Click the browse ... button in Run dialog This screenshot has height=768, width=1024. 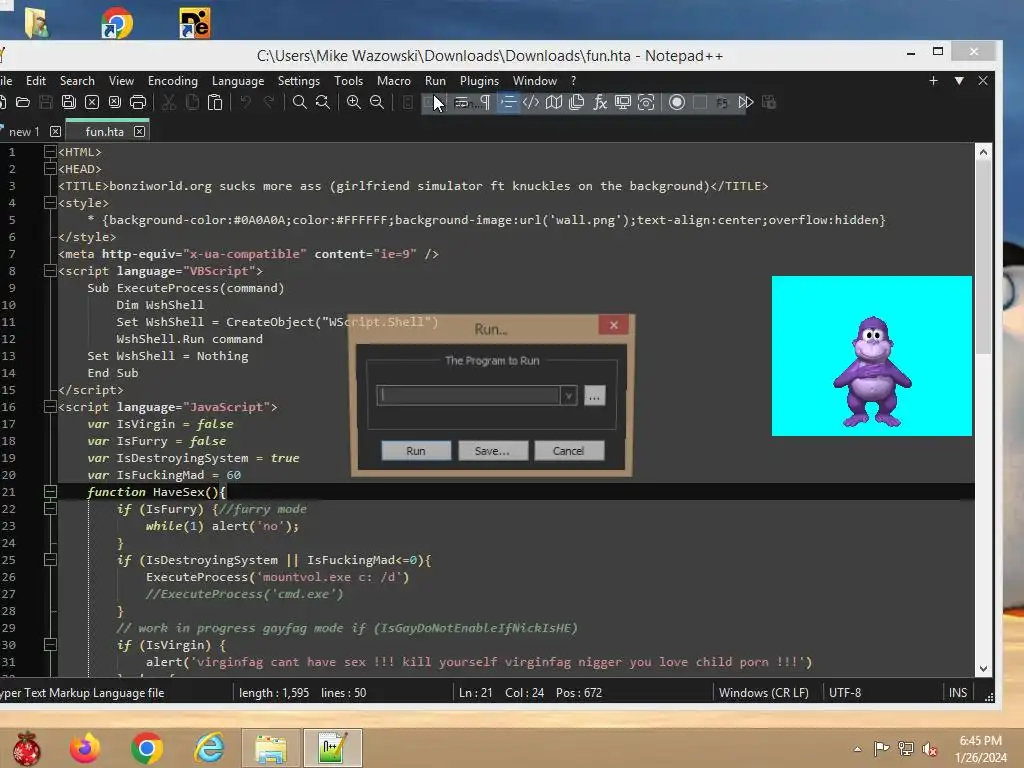(x=594, y=396)
